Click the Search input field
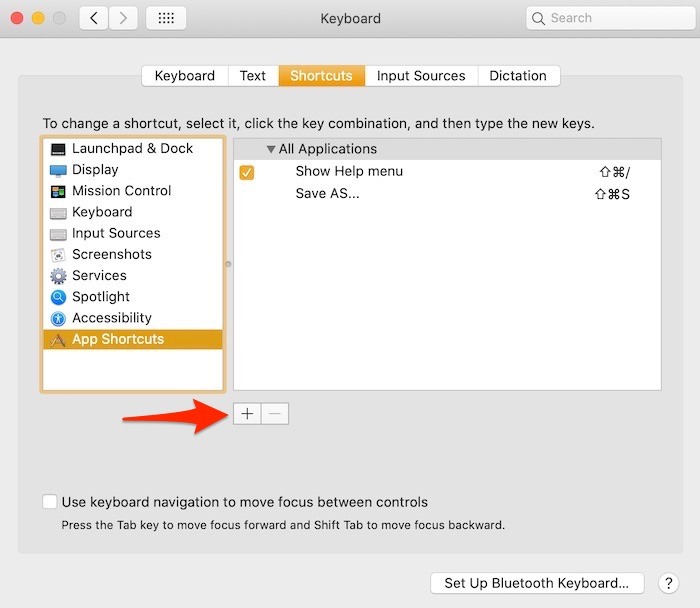700x608 pixels. click(611, 18)
